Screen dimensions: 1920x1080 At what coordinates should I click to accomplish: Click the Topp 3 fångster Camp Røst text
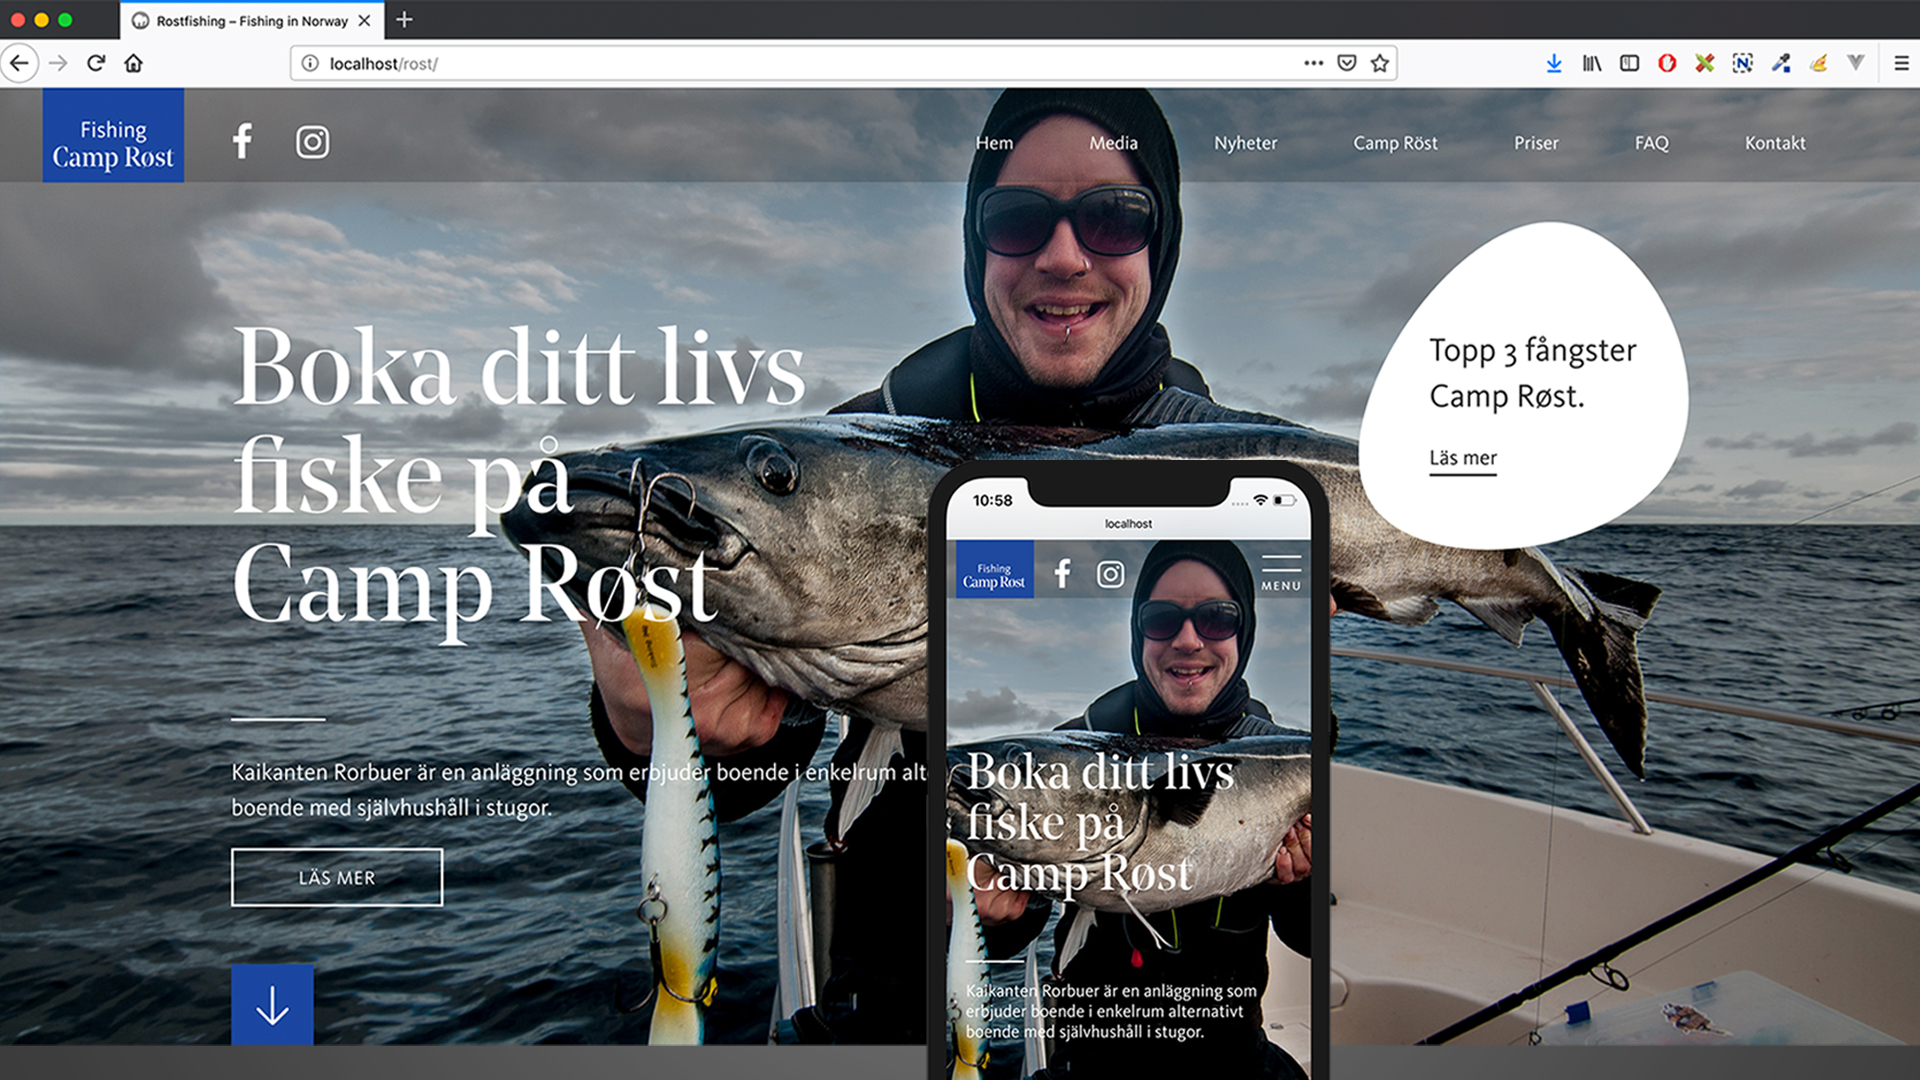coord(1532,373)
